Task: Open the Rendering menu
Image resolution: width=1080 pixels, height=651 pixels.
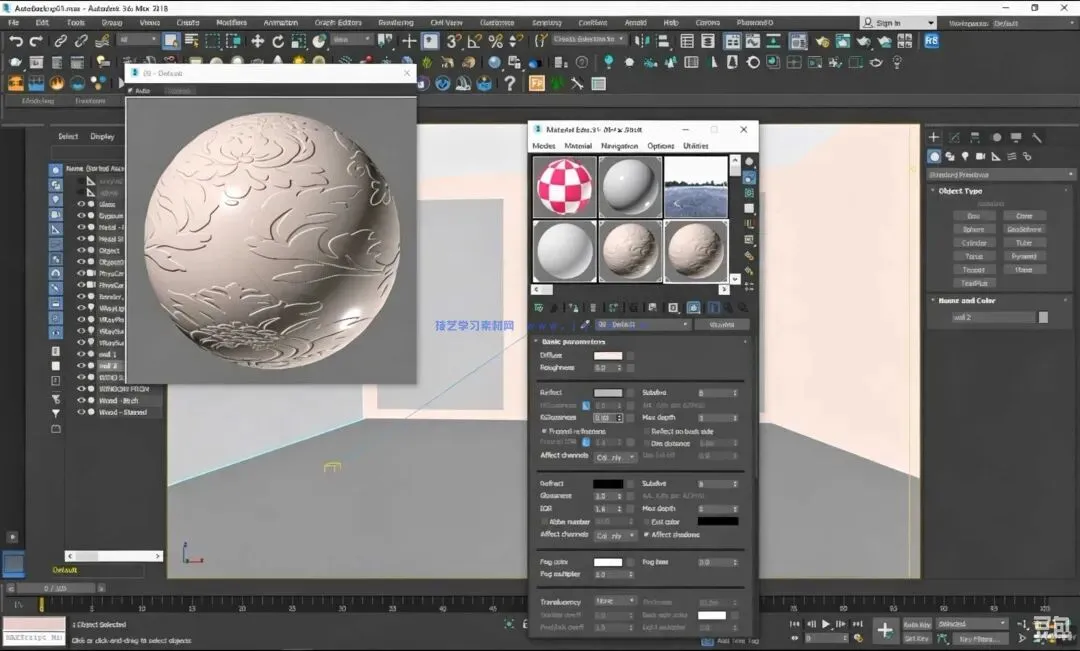Action: [x=395, y=23]
